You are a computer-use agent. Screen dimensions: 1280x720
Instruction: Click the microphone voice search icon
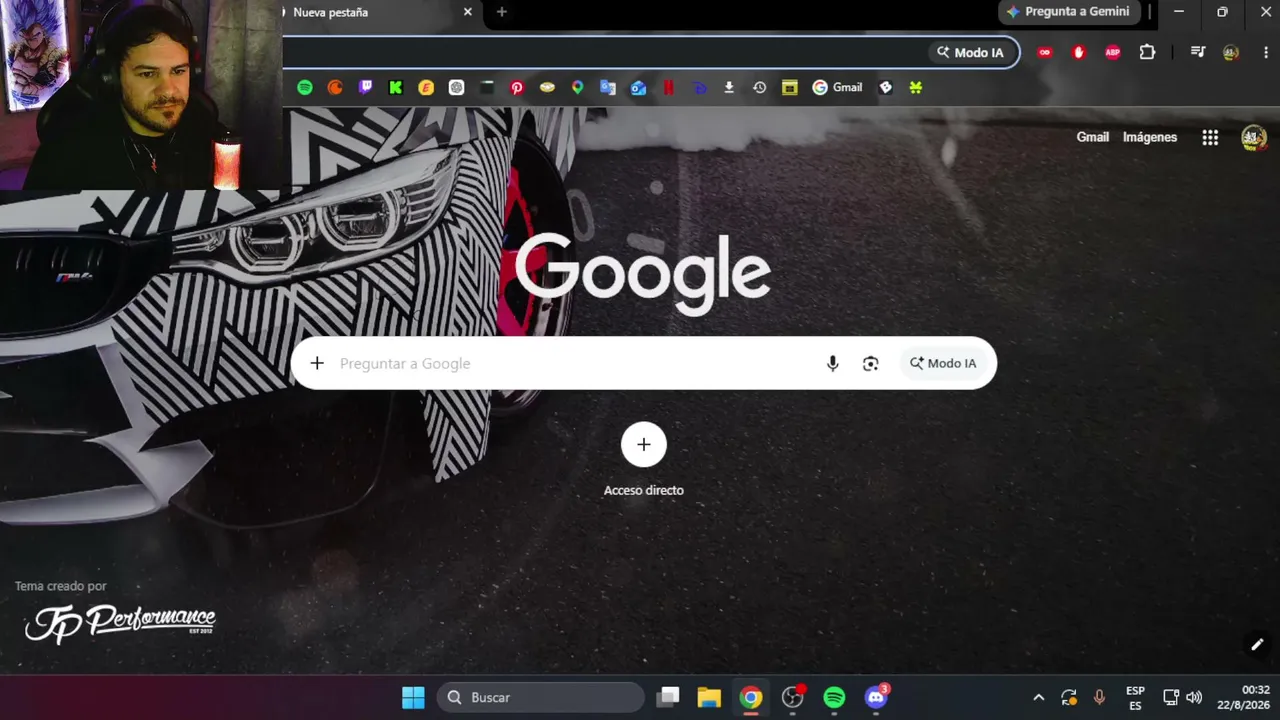[x=832, y=364]
